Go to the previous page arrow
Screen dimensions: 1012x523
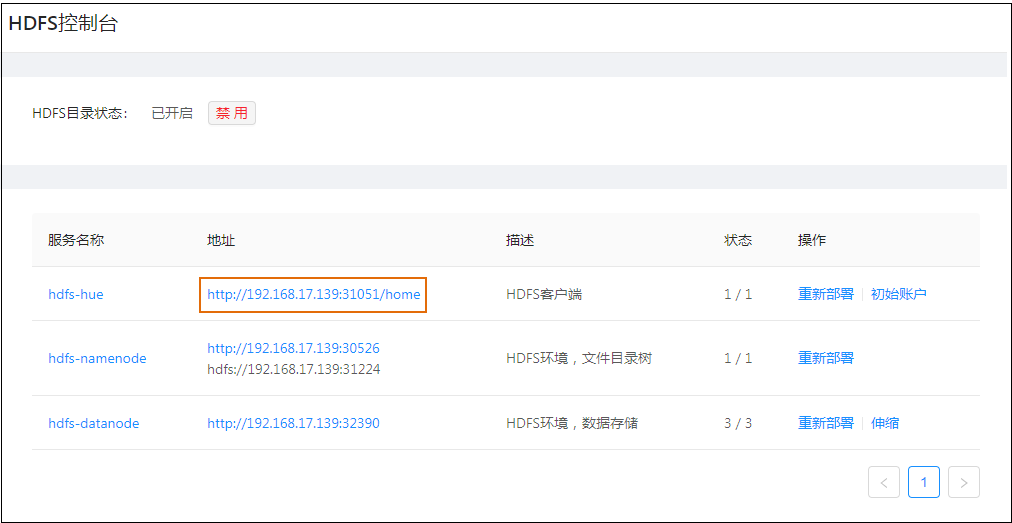click(x=884, y=482)
